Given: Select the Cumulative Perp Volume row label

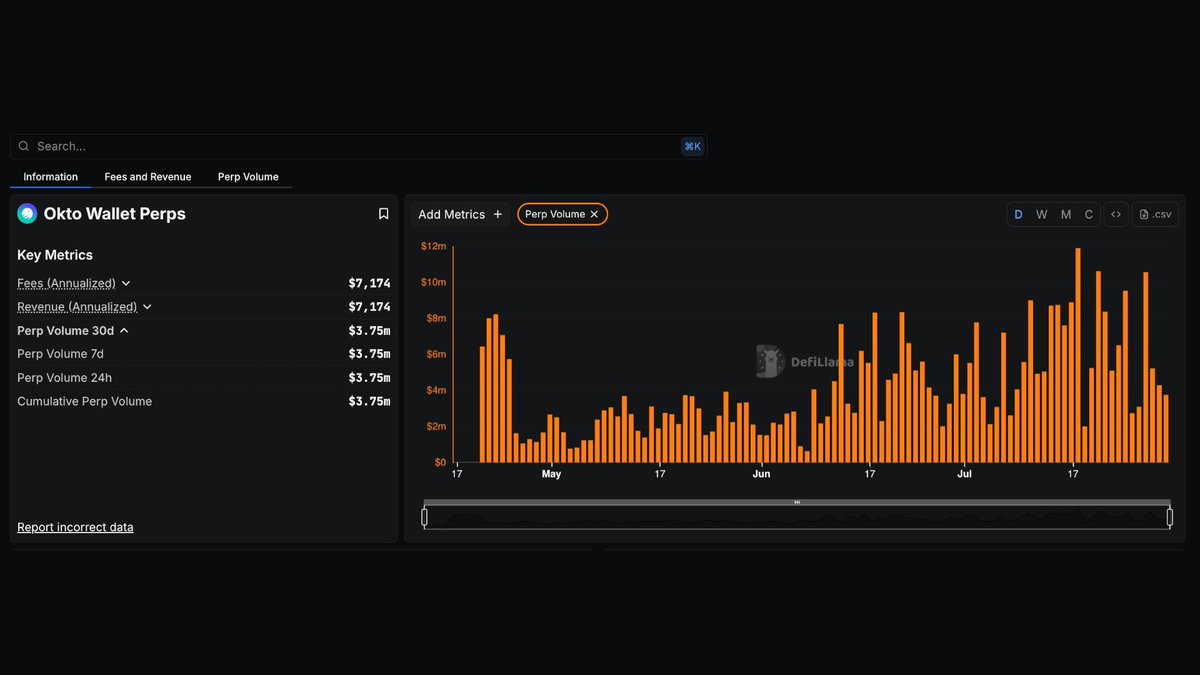Looking at the screenshot, I should 84,401.
